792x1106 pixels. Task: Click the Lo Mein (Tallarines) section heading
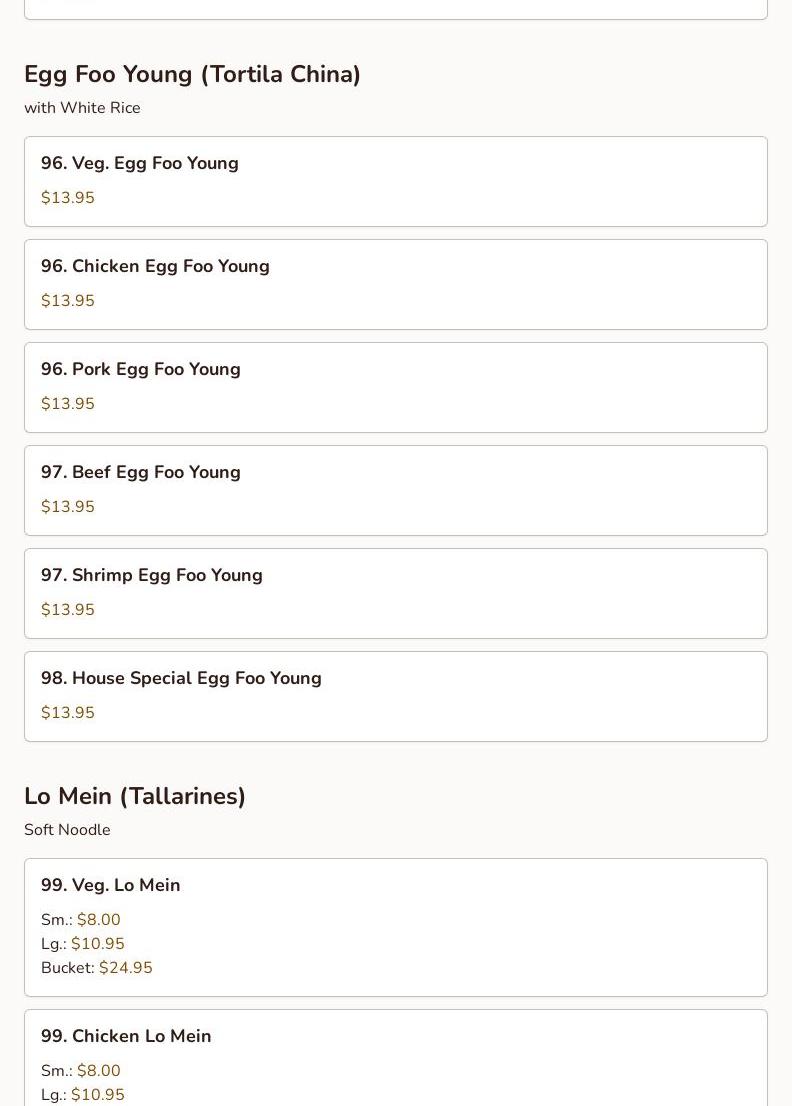point(135,797)
